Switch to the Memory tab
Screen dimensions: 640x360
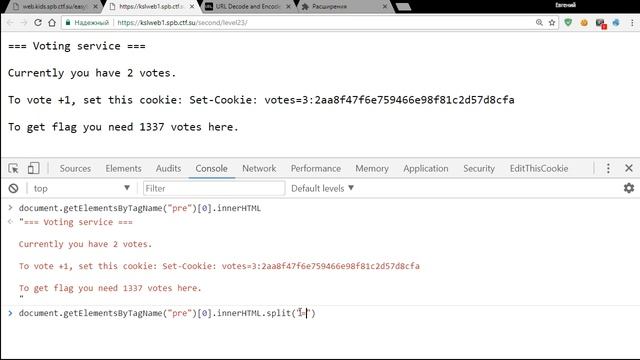pyautogui.click(x=372, y=168)
